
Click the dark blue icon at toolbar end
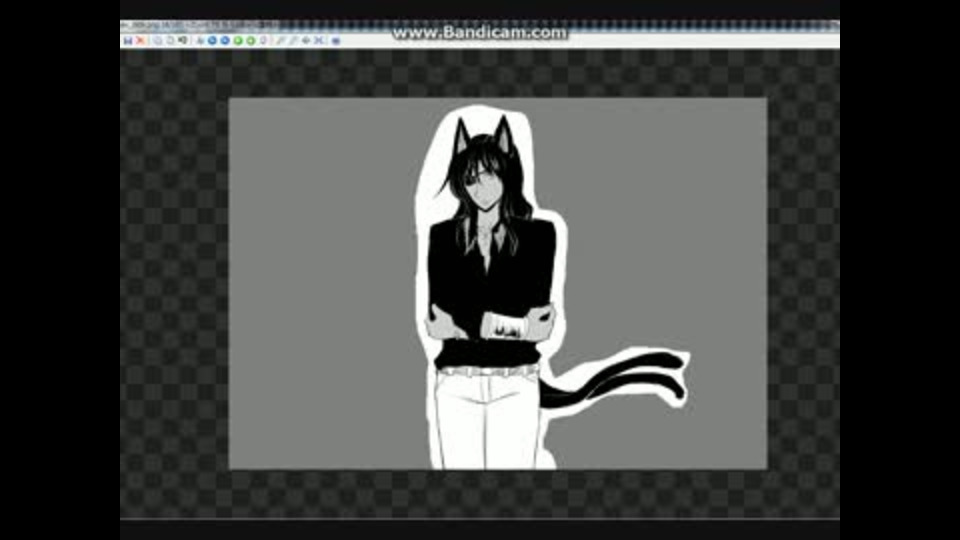tap(336, 41)
